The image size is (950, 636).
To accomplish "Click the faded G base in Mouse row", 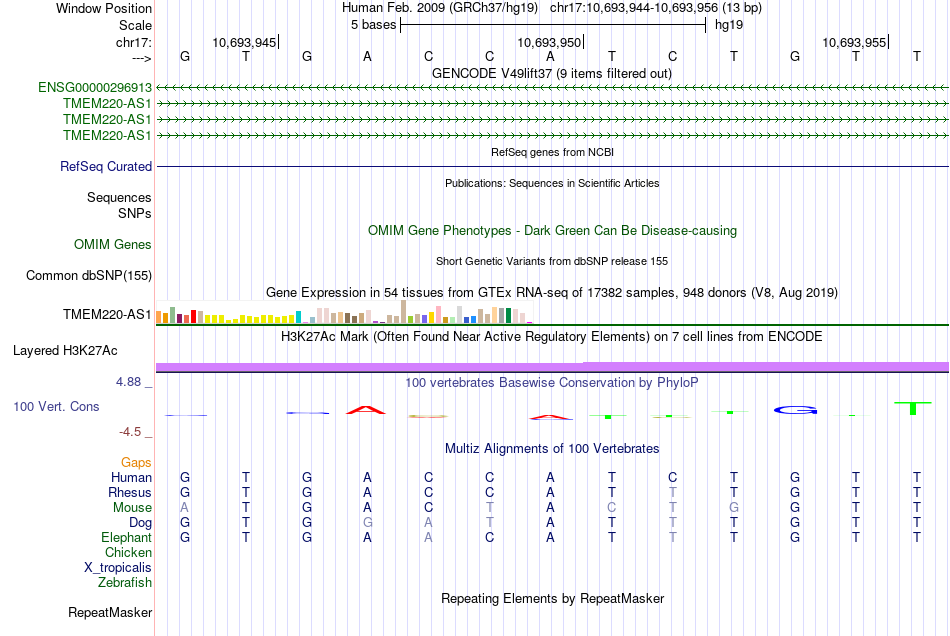I will [x=734, y=508].
